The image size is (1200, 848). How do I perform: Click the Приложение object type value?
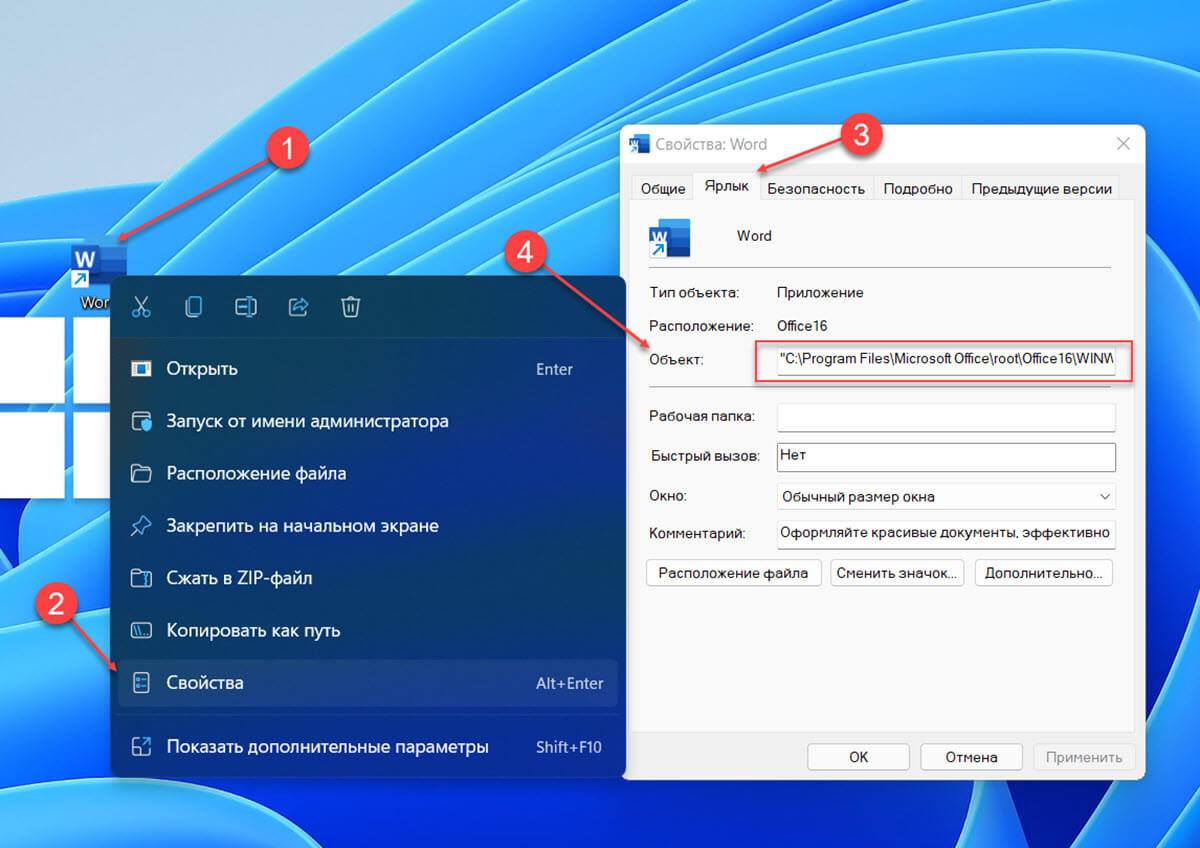coord(820,293)
